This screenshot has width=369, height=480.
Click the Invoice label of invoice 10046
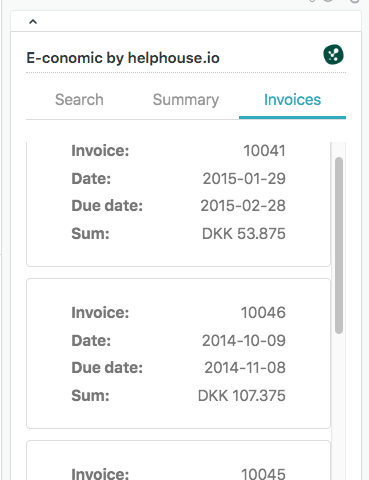tap(100, 313)
